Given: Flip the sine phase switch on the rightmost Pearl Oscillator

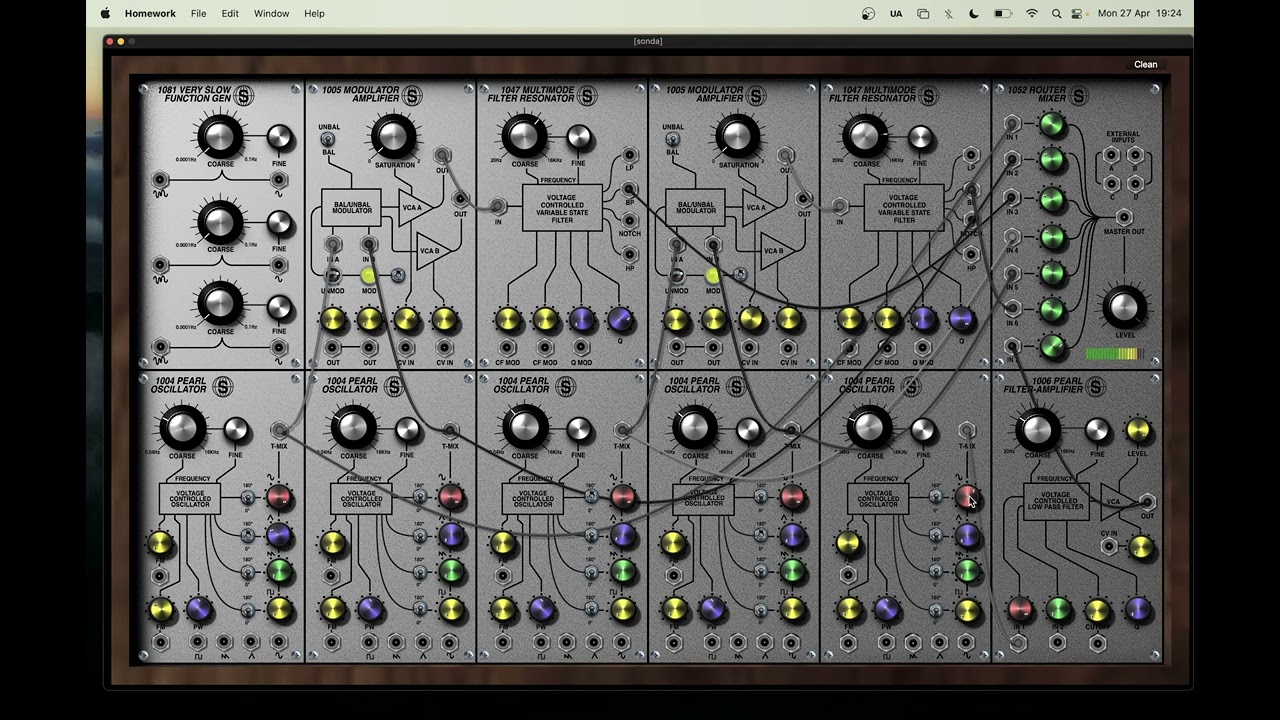Looking at the screenshot, I should (935, 497).
